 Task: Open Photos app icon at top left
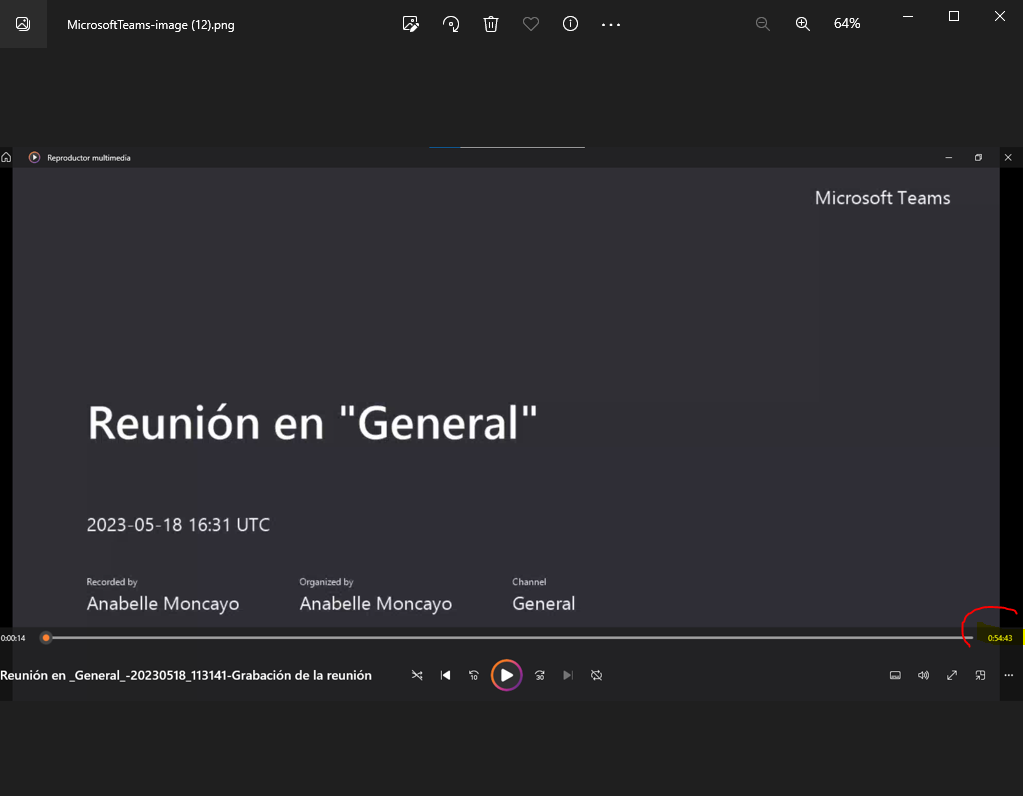click(23, 24)
